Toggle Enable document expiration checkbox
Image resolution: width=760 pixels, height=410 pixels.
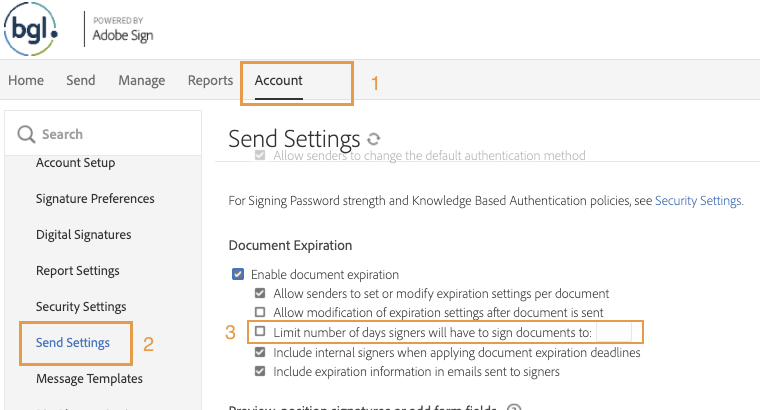[x=238, y=275]
